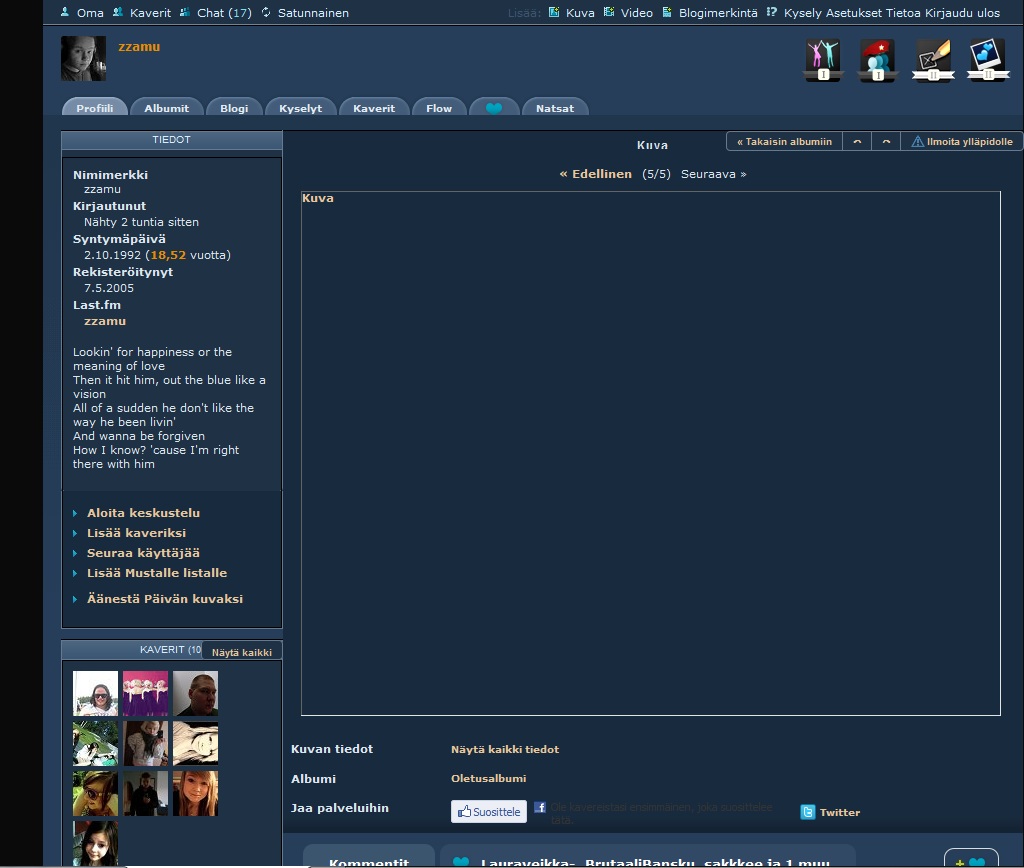Click the dancing people badge icon

coord(823,59)
